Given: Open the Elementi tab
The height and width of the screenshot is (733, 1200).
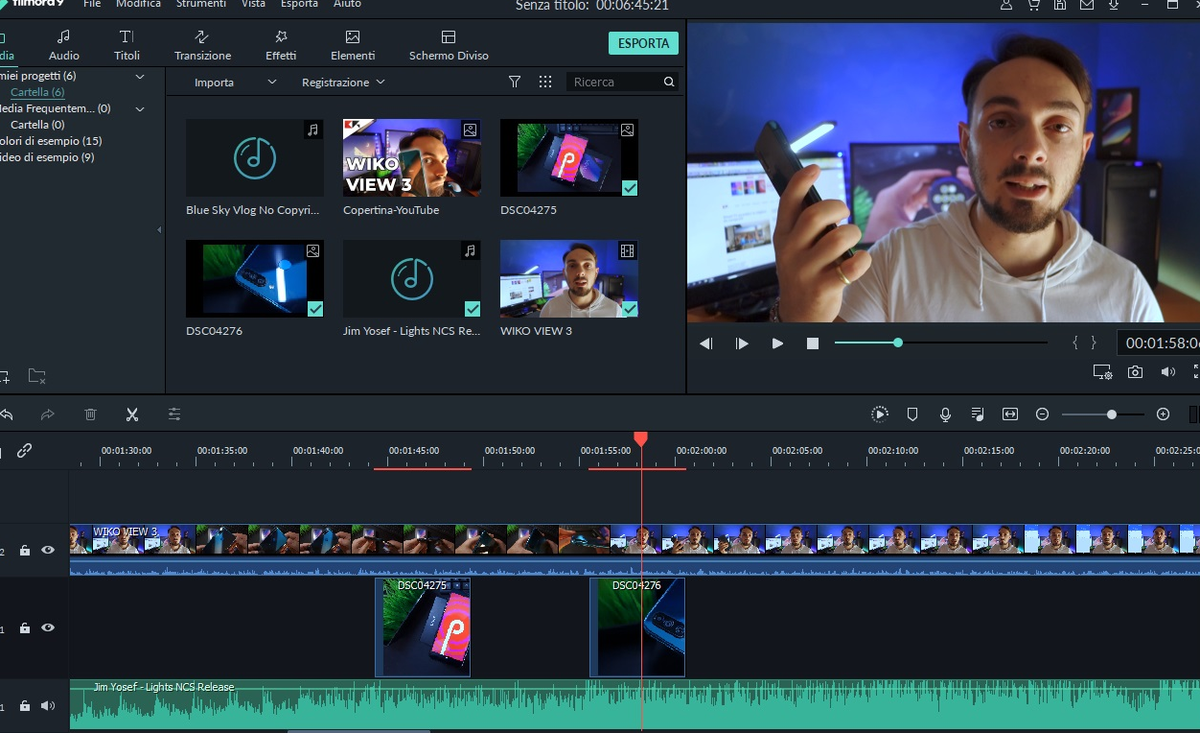Looking at the screenshot, I should click(x=353, y=45).
